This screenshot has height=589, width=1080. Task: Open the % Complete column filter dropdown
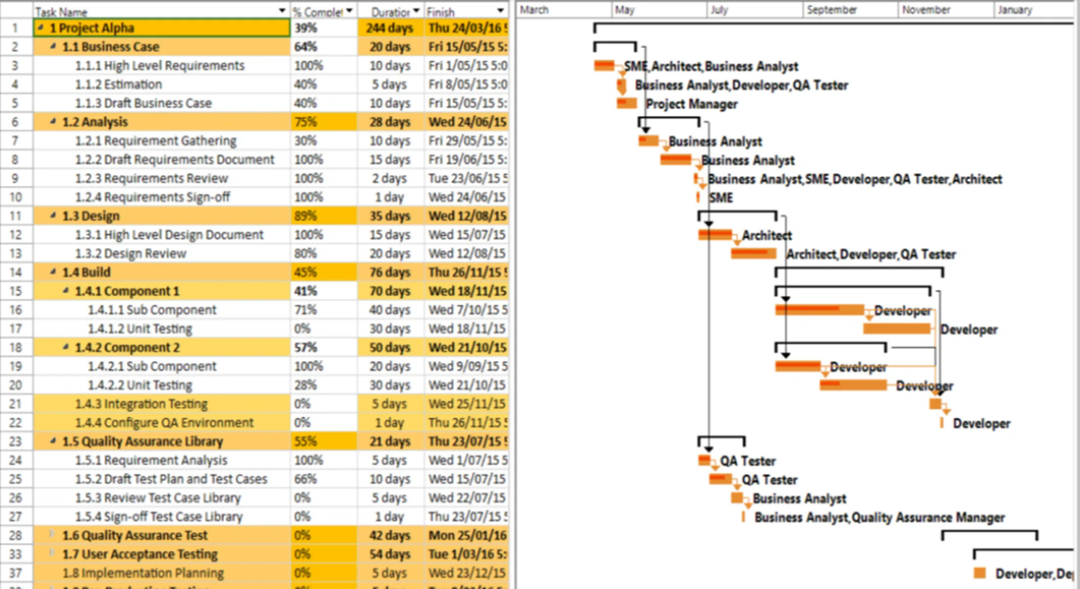pyautogui.click(x=349, y=11)
